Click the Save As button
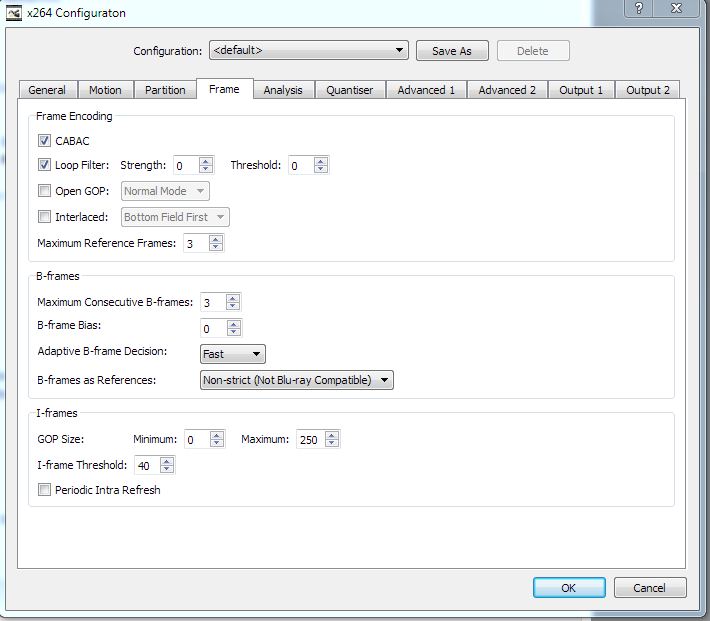Viewport: 710px width, 621px height. [x=452, y=51]
